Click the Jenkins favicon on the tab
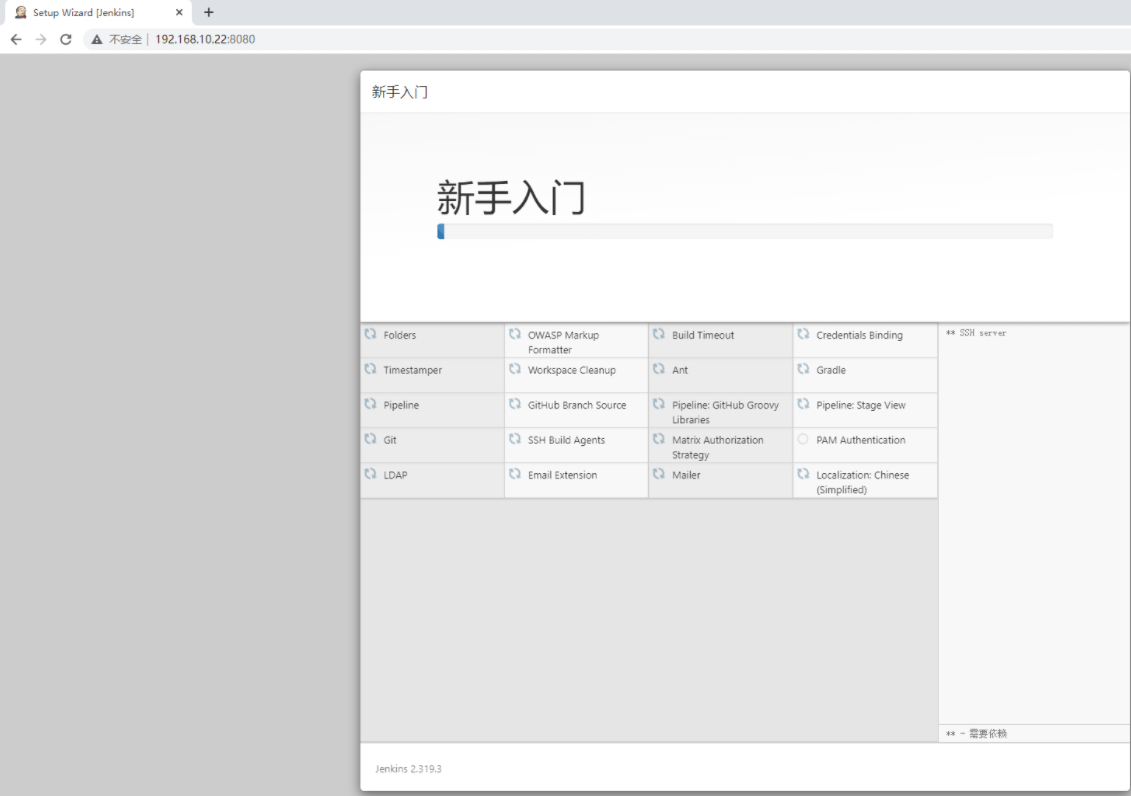The width and height of the screenshot is (1131, 796). coord(21,12)
